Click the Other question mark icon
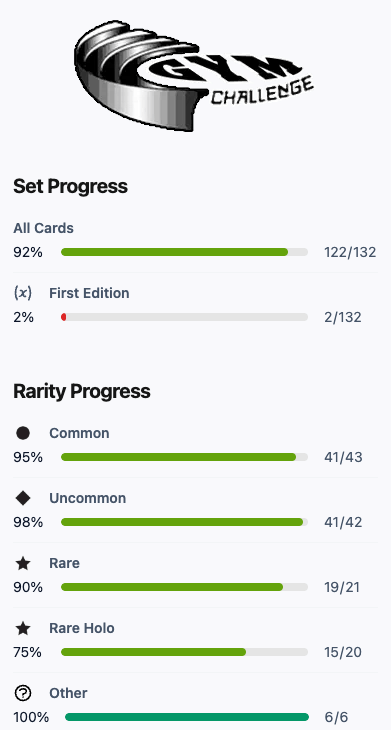This screenshot has height=730, width=391. pos(23,693)
